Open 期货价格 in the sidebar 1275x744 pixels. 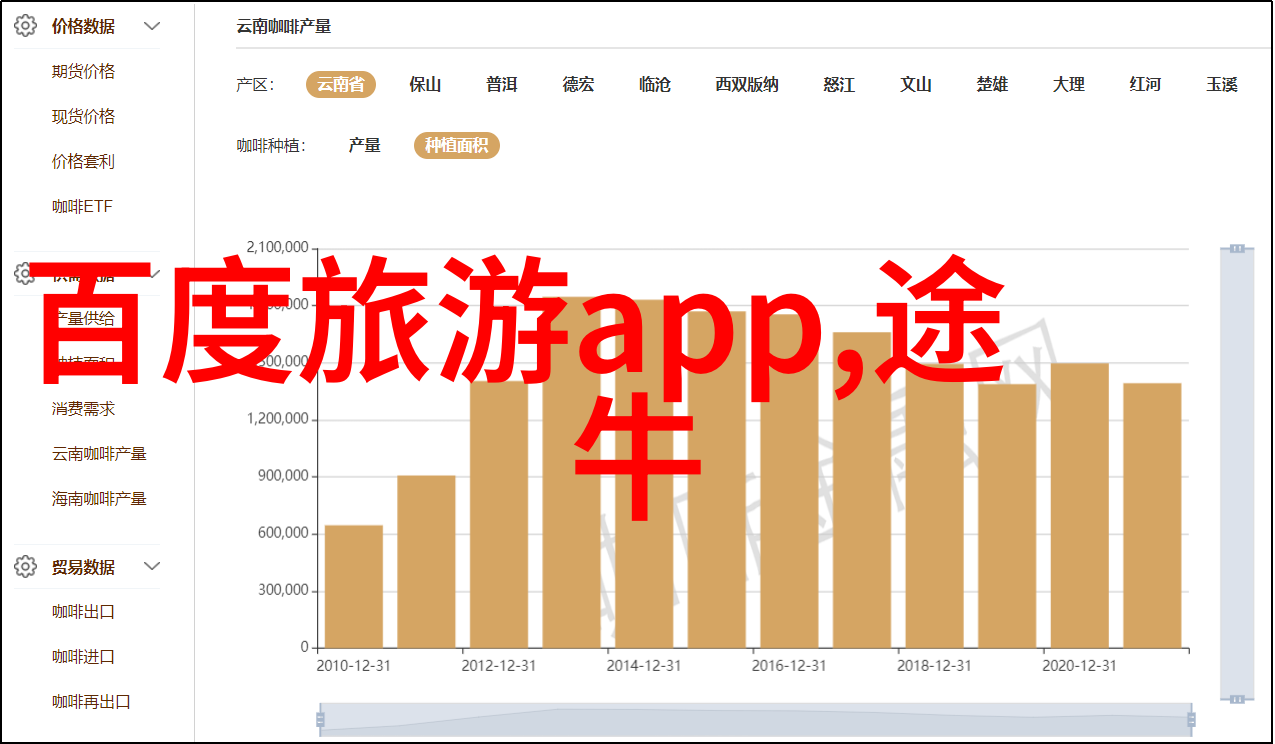point(84,71)
